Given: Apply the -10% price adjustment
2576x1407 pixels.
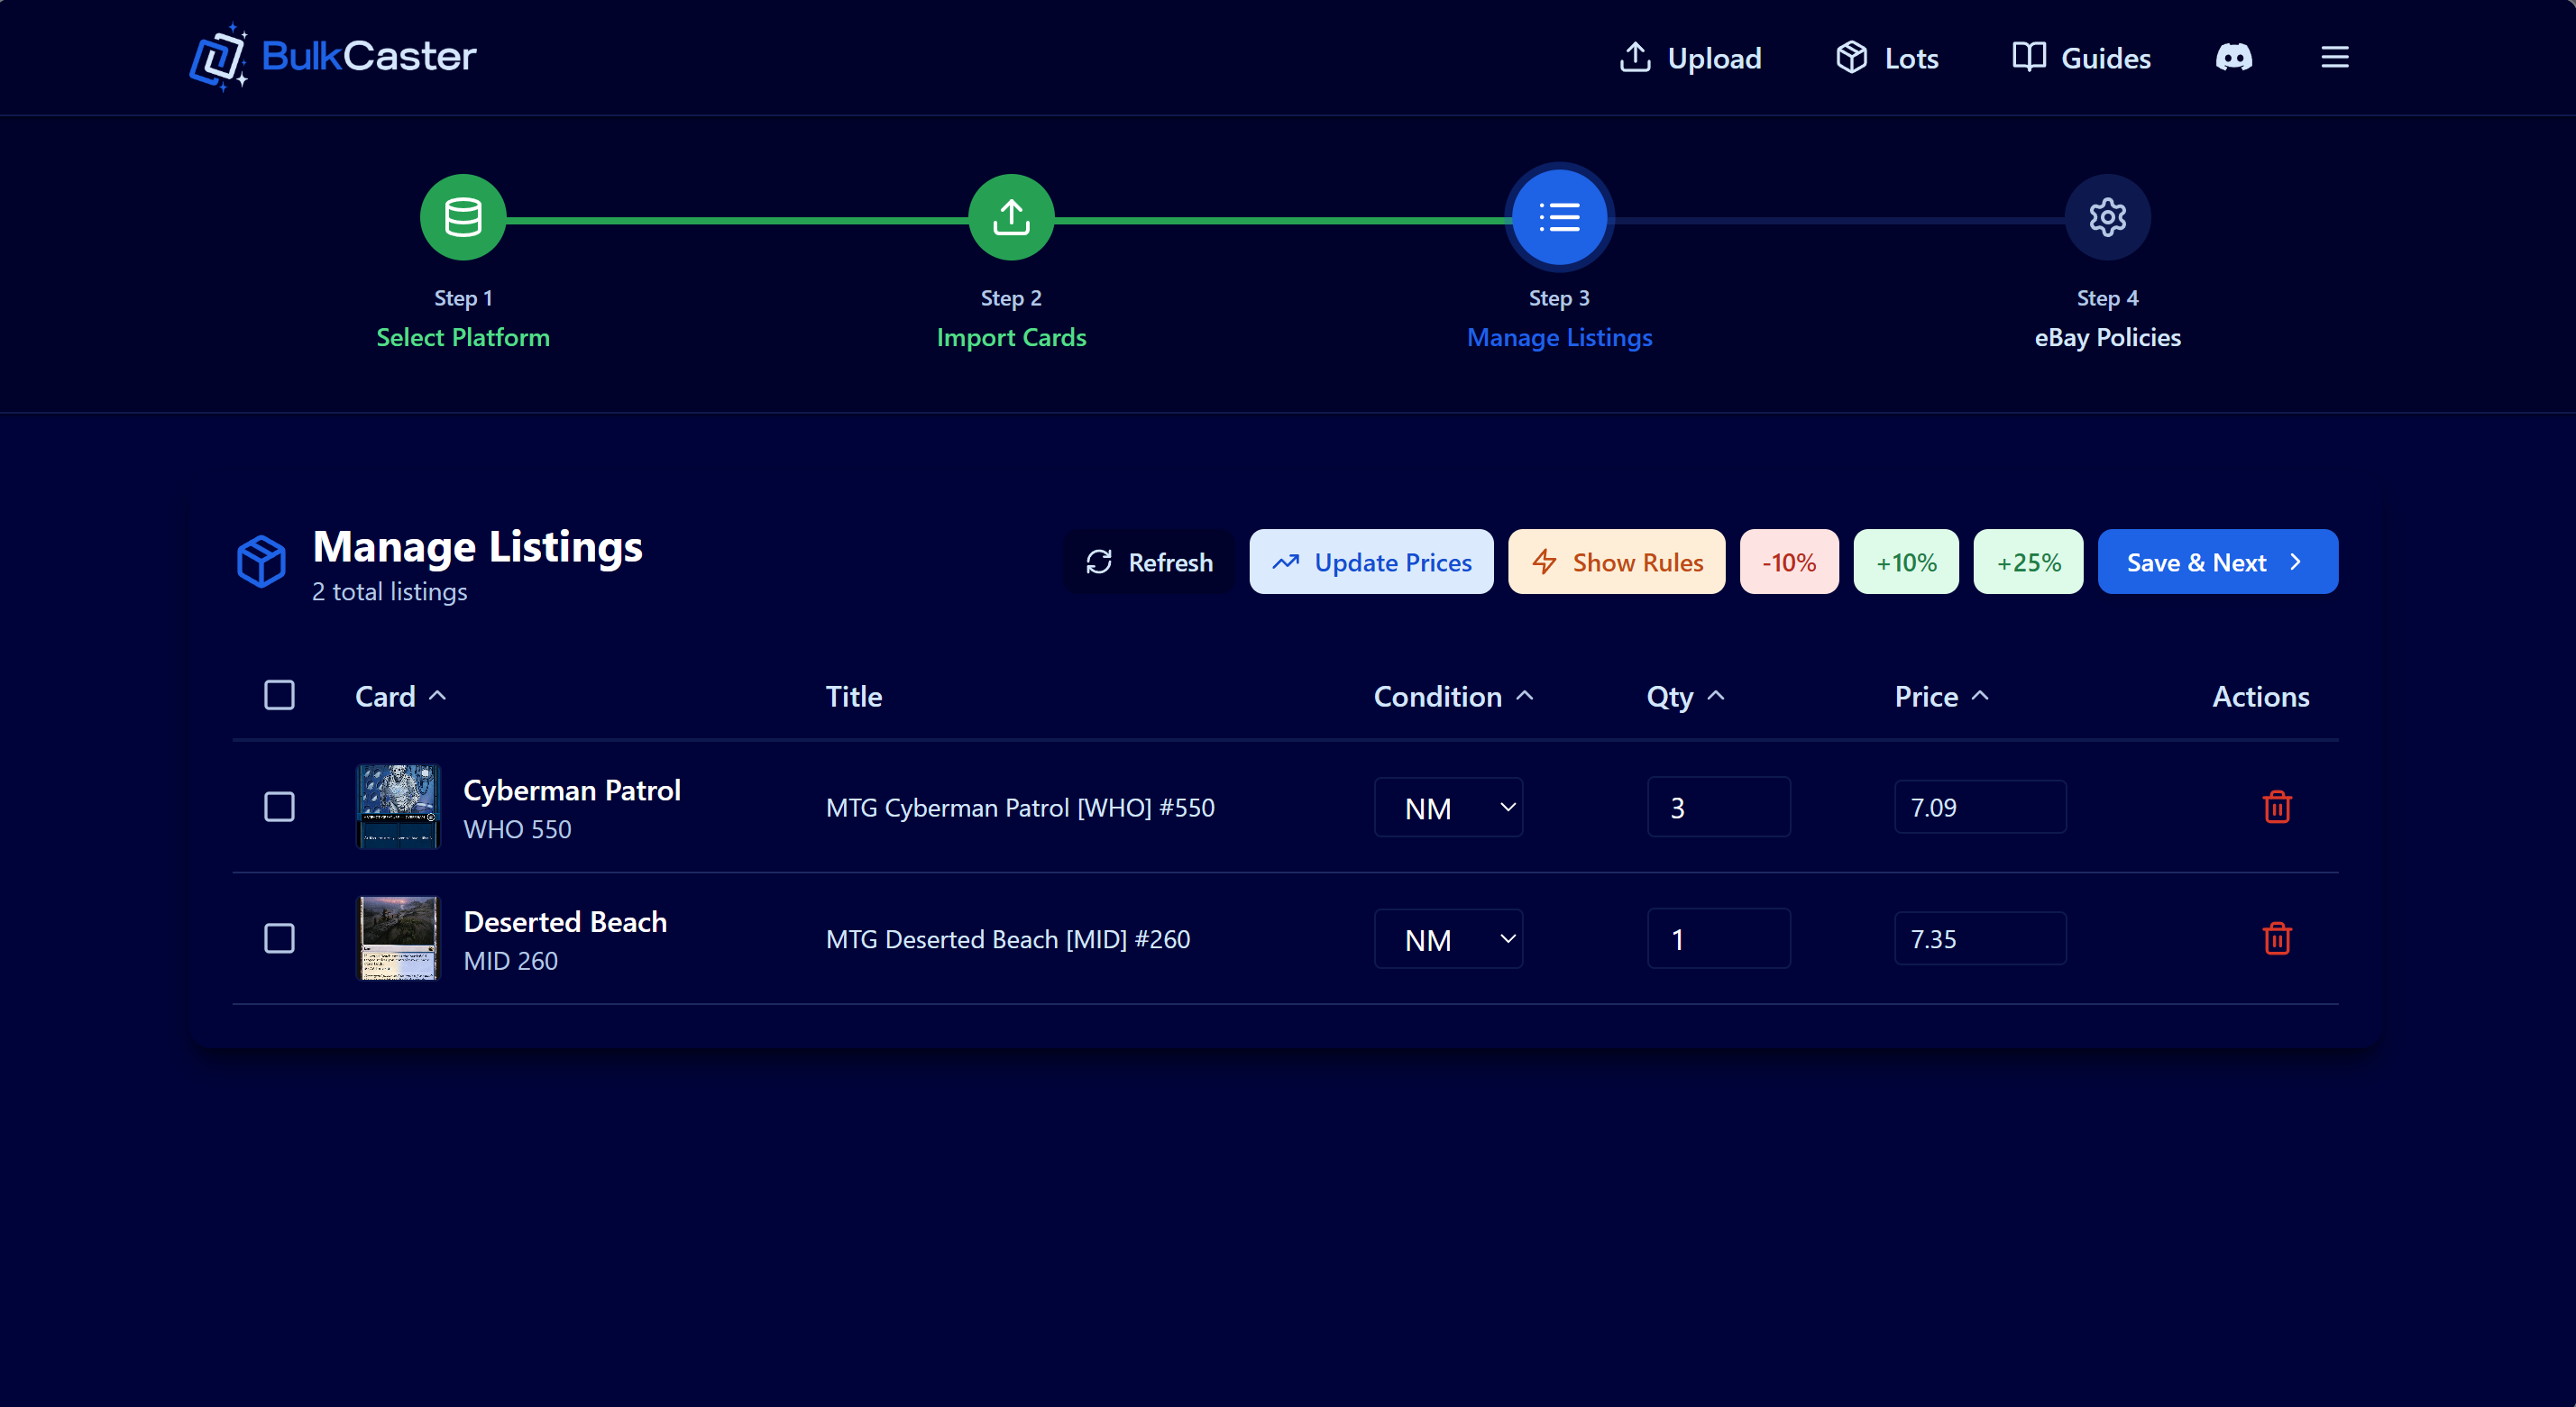Looking at the screenshot, I should (1788, 561).
